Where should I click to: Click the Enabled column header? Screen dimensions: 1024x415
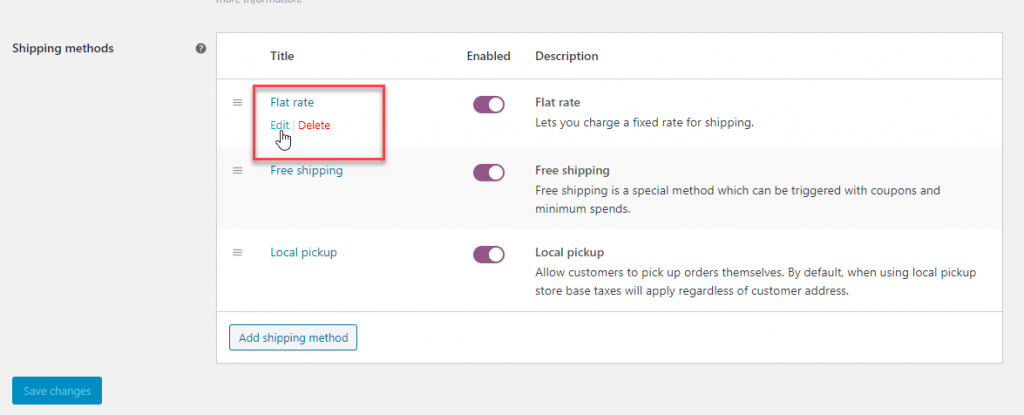tap(488, 56)
